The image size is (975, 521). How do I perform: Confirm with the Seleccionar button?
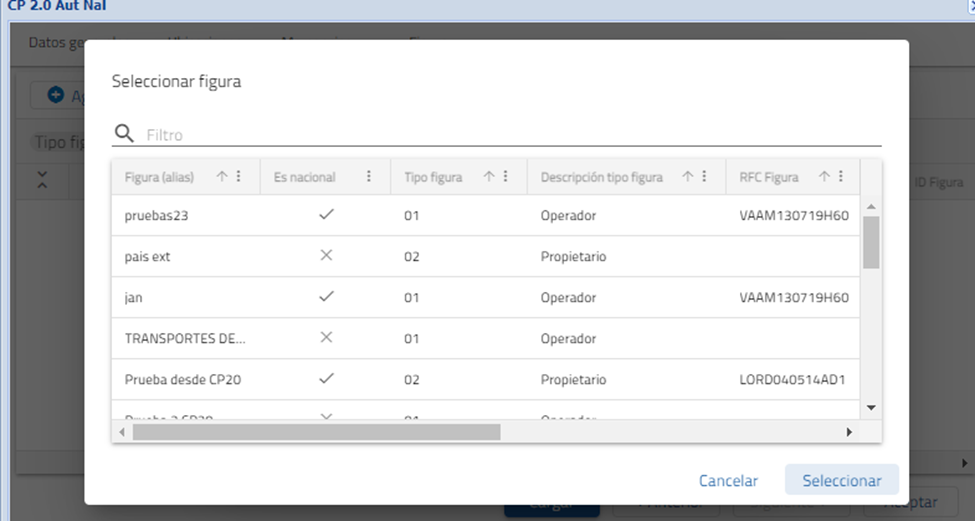[x=841, y=481]
